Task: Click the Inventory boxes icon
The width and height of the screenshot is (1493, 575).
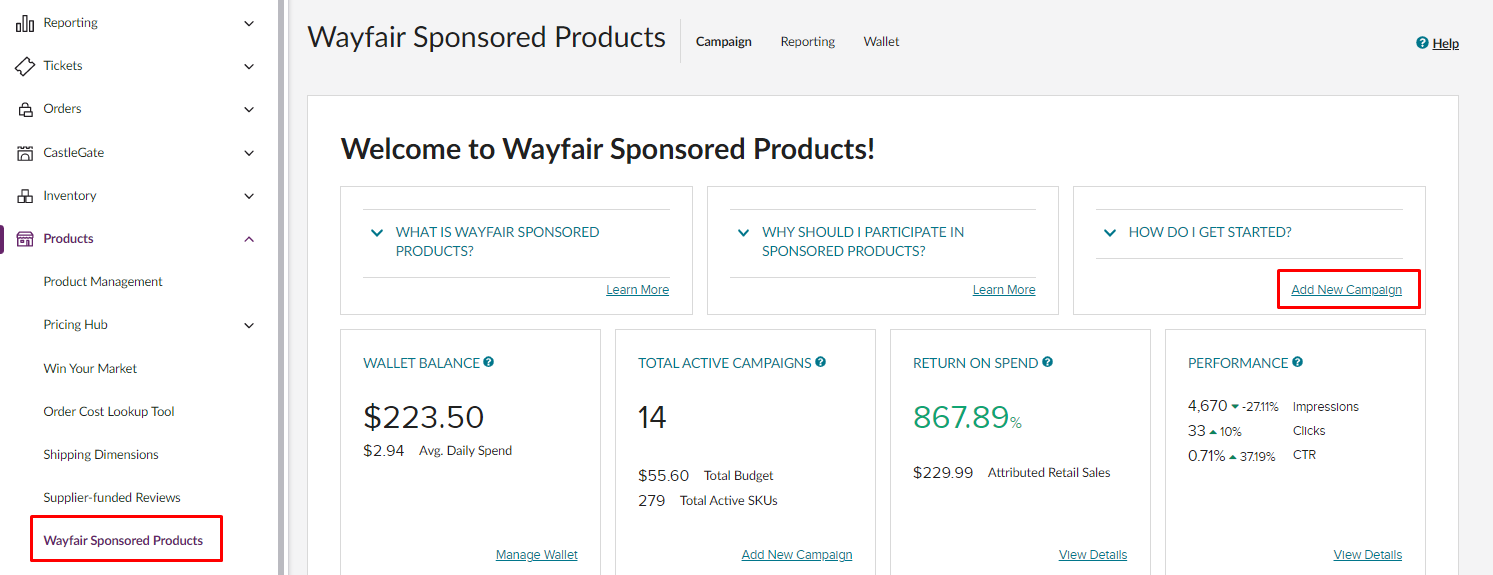Action: pyautogui.click(x=25, y=196)
